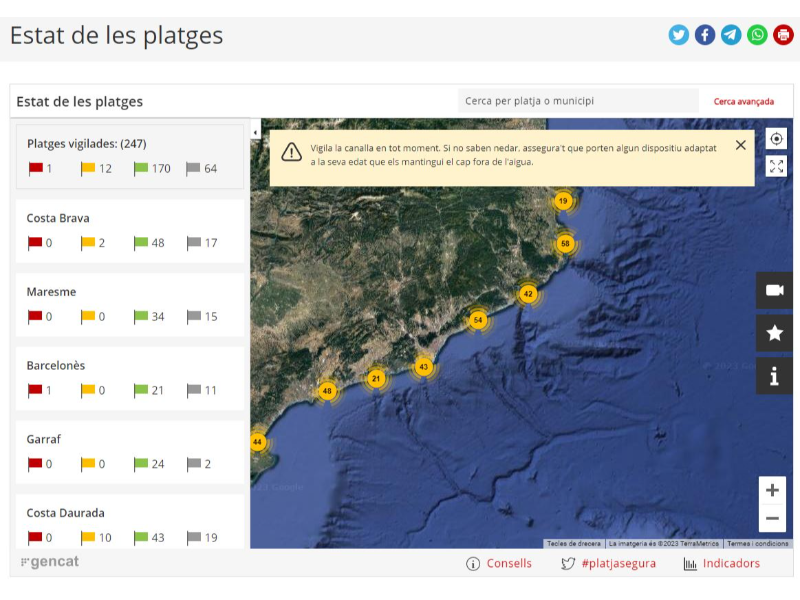Zoom in on the map

(772, 490)
